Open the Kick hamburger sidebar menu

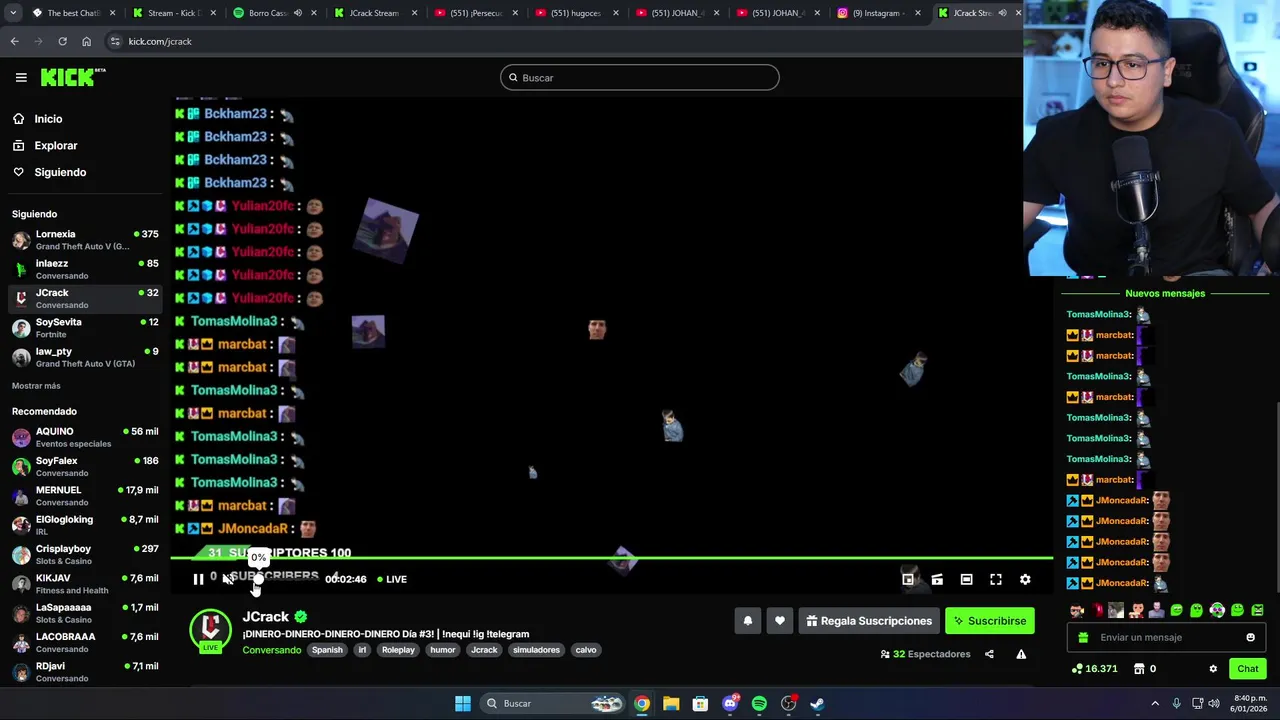coord(21,77)
